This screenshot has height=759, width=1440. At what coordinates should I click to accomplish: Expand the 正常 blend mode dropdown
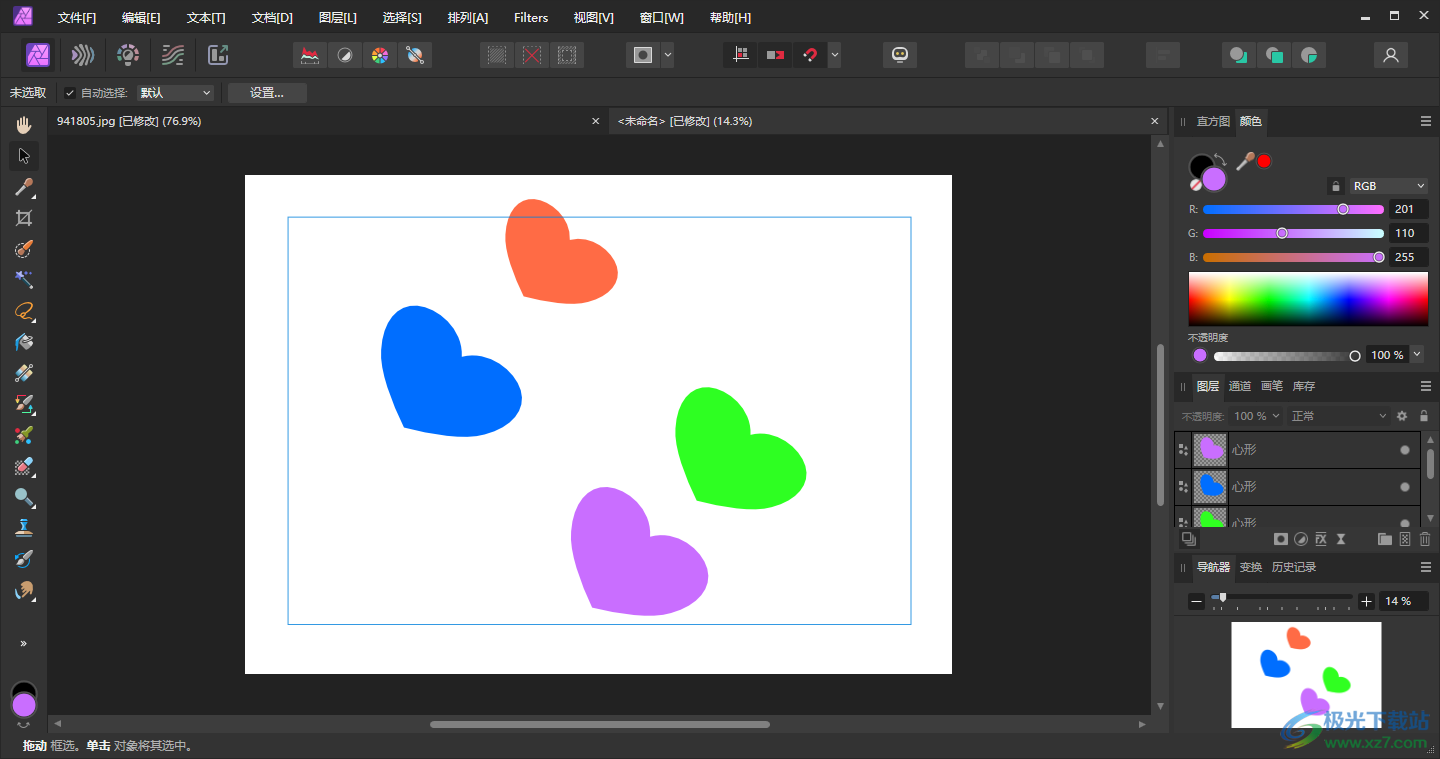[1338, 416]
